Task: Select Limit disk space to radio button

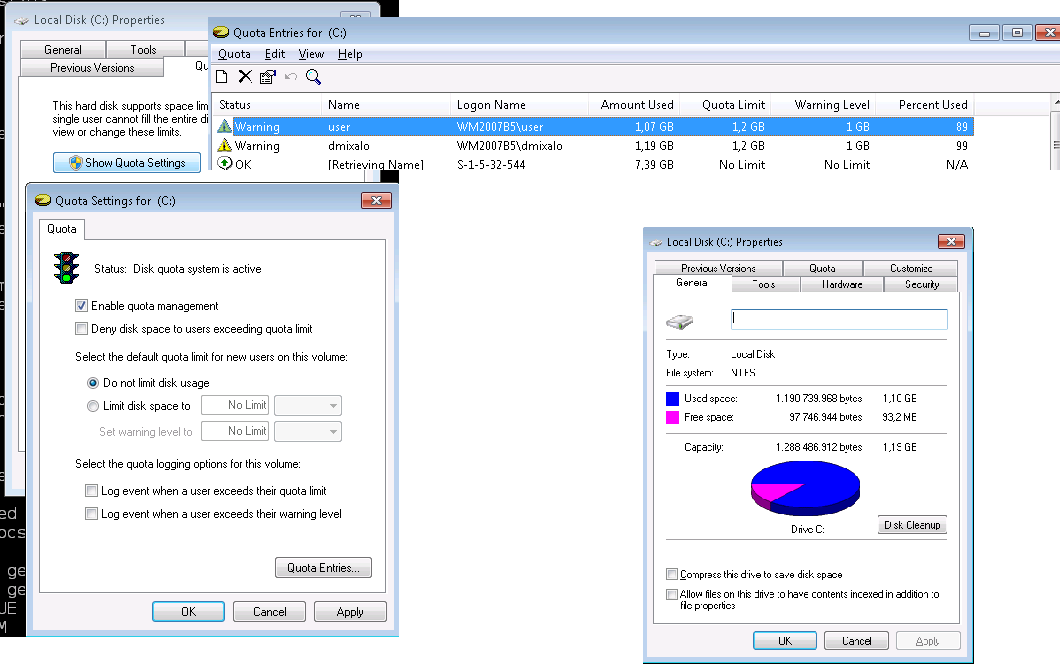Action: point(93,406)
